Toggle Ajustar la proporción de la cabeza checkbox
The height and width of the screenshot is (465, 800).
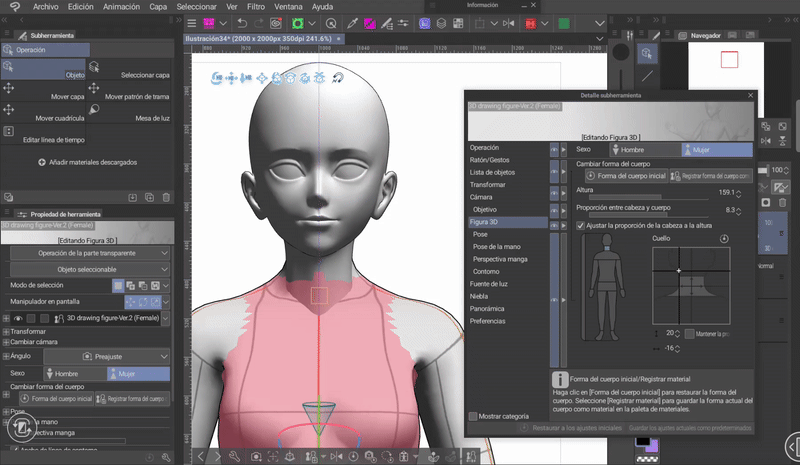[x=581, y=226]
